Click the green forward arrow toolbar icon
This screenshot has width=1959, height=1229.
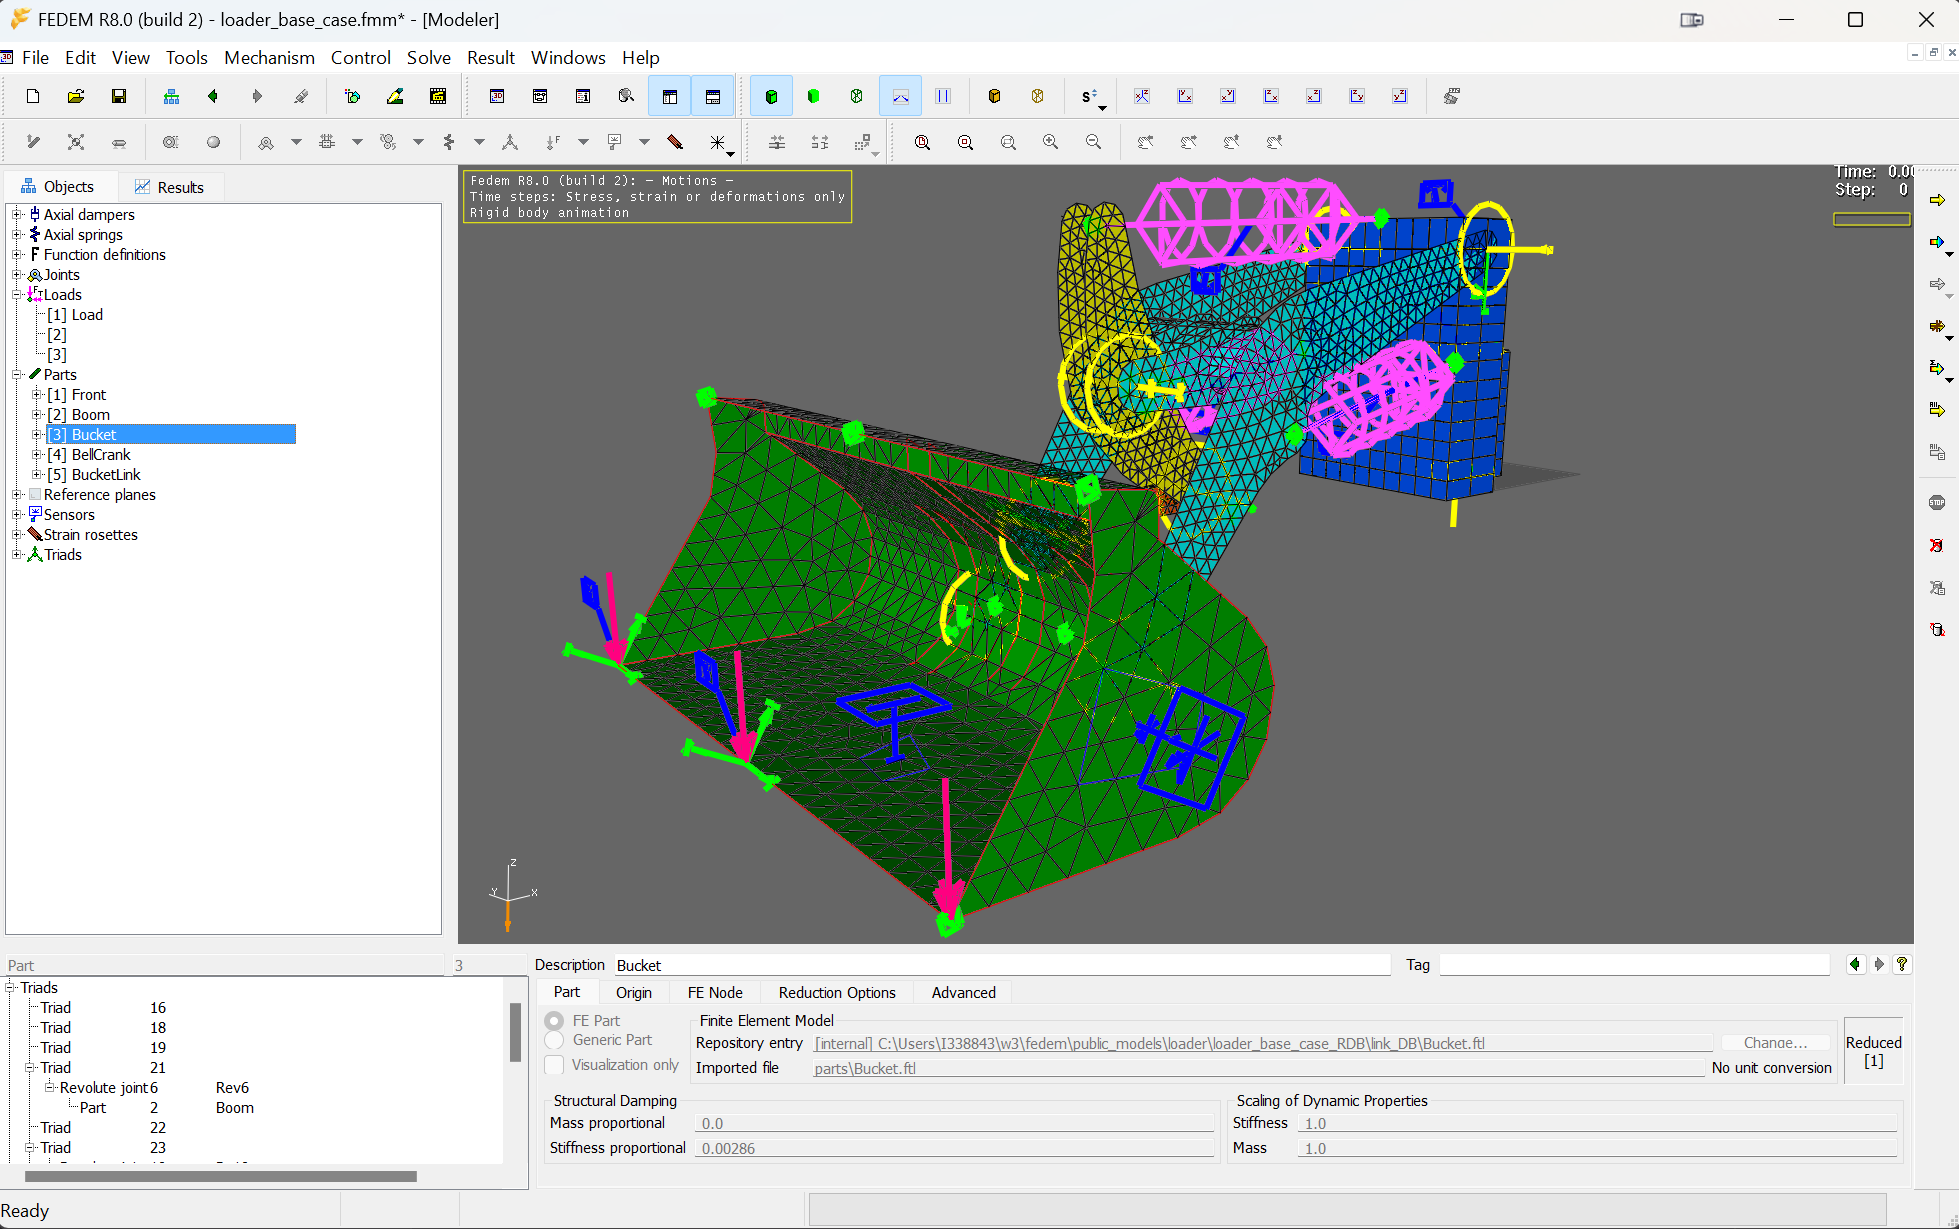pos(256,96)
